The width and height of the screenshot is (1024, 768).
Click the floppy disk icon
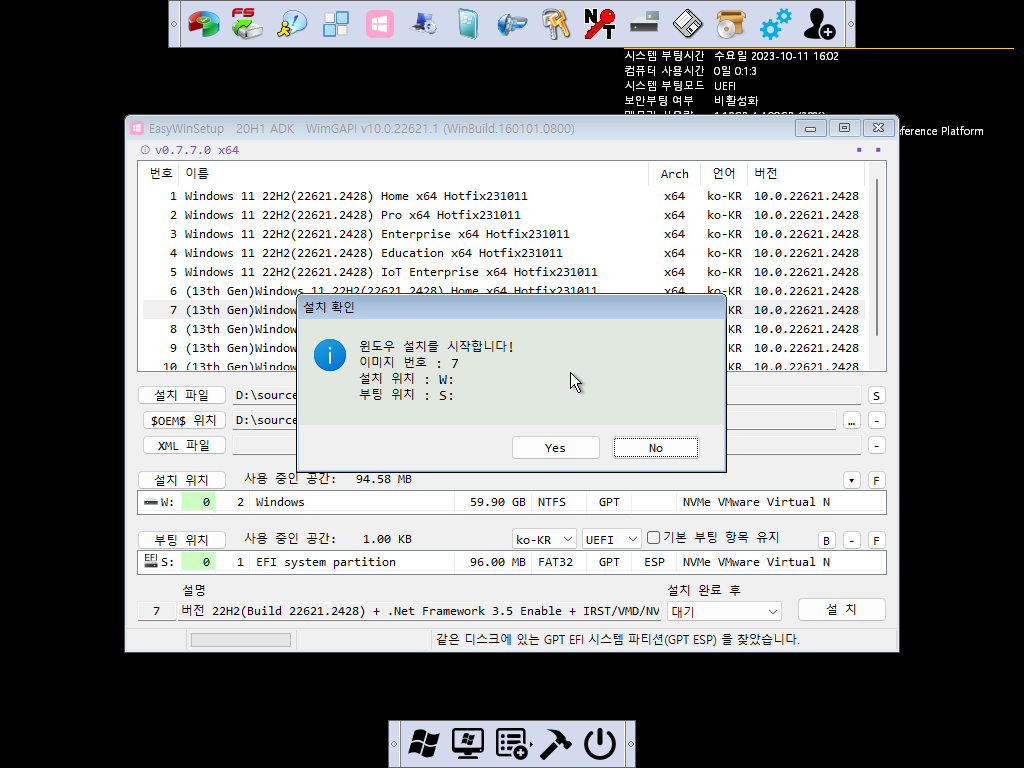point(687,24)
